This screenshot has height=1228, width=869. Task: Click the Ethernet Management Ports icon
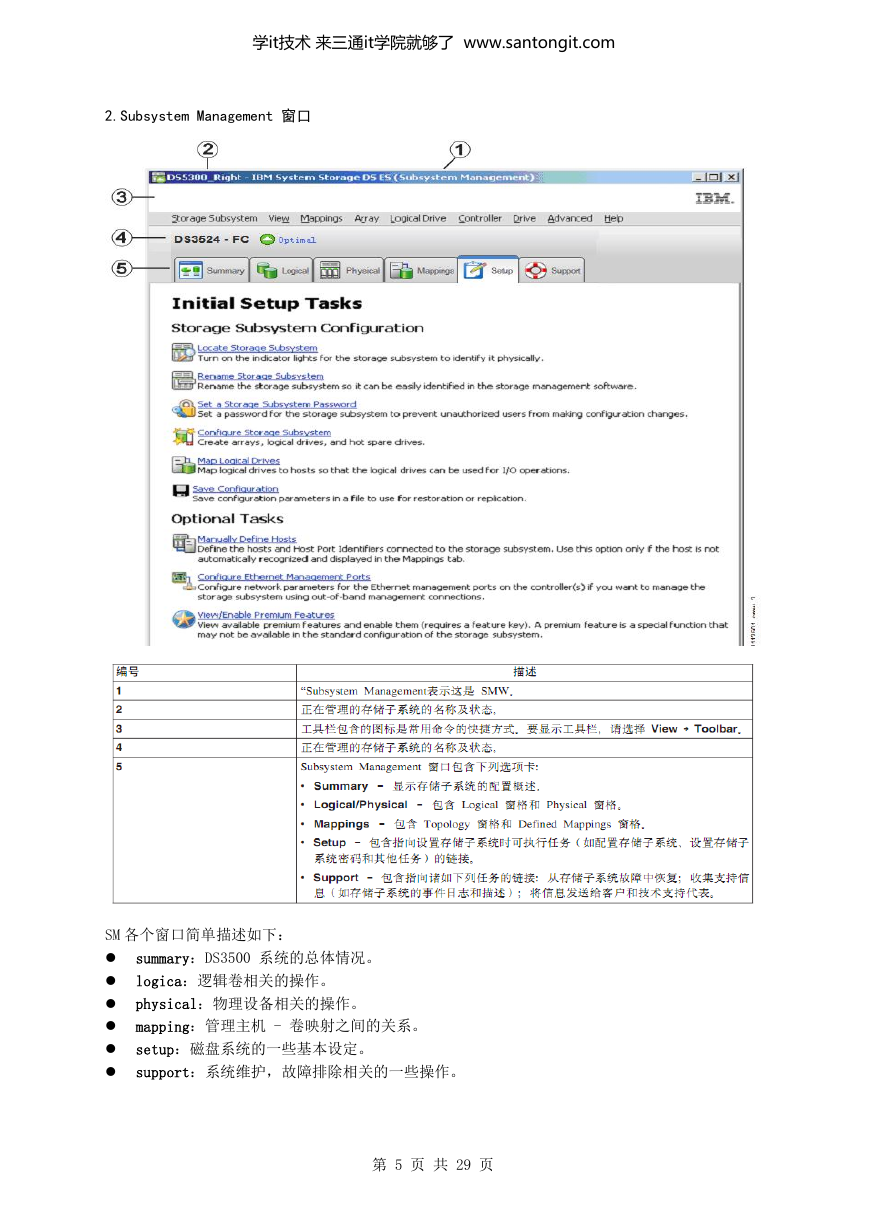[x=183, y=581]
